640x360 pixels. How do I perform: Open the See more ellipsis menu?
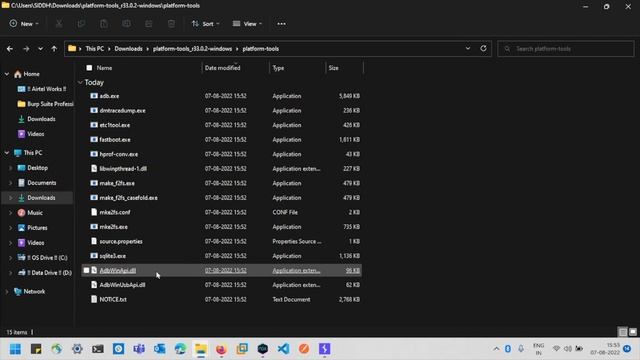(x=281, y=24)
